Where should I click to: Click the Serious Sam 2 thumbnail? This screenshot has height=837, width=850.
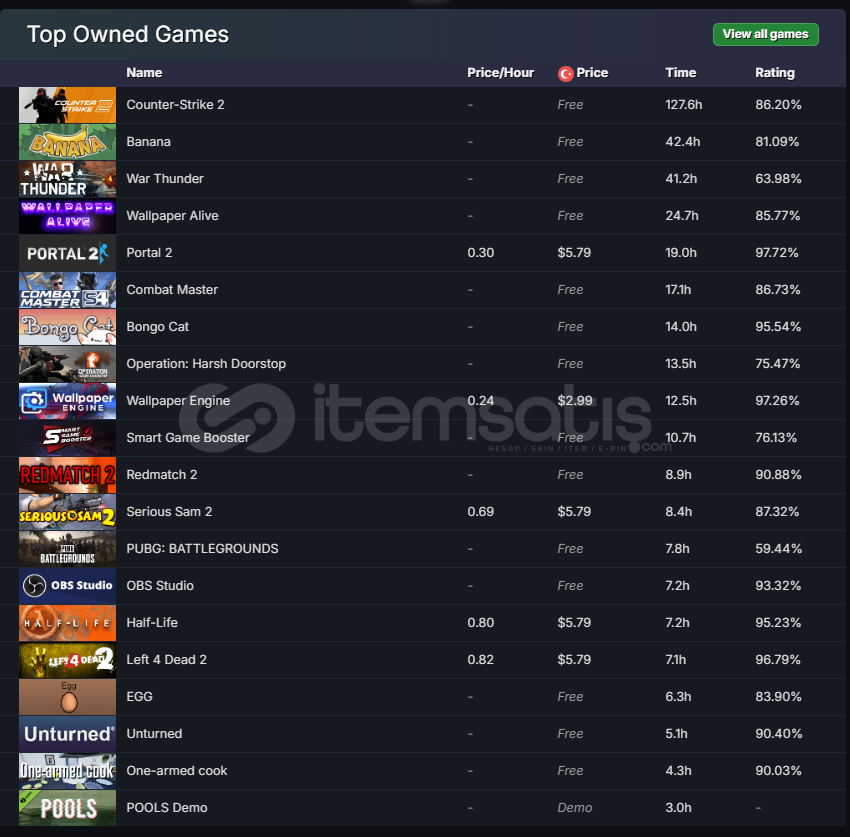point(67,512)
